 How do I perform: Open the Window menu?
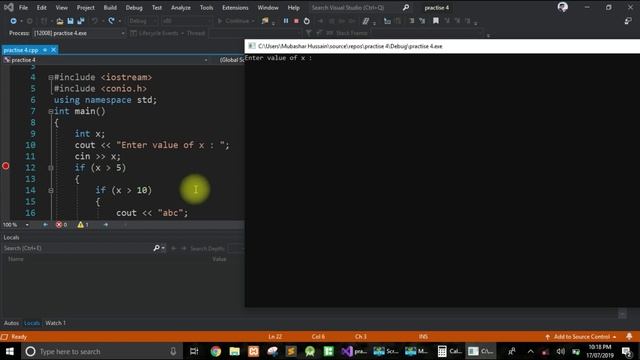coord(268,8)
